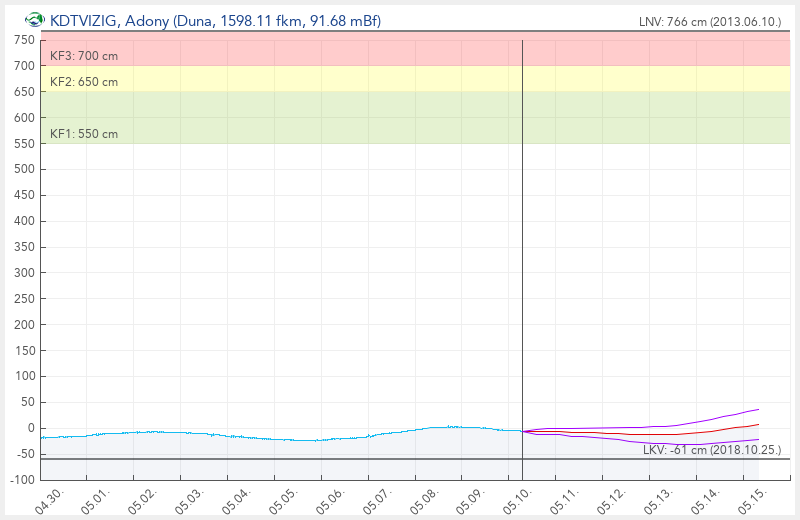Click the LNV: 766 cm record label

tap(710, 21)
